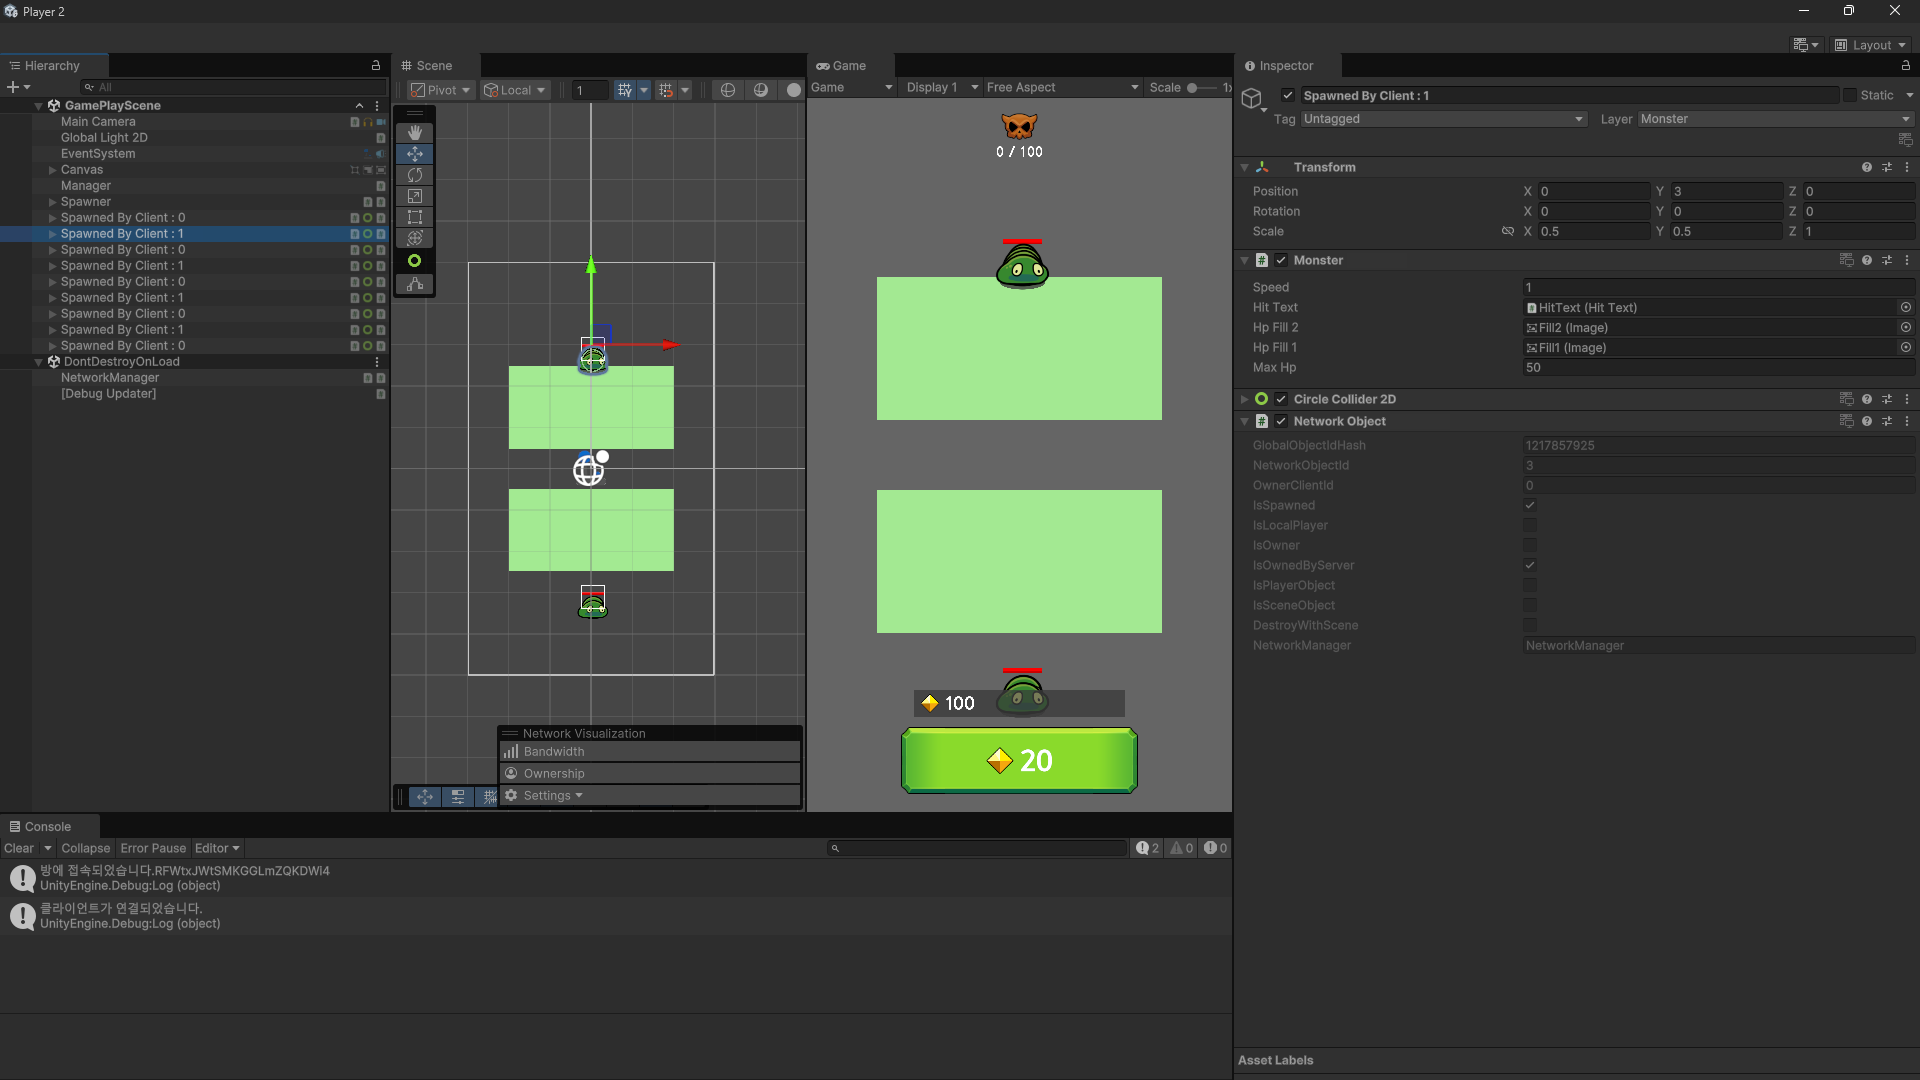Toggle the Monster component enabled checkbox

1281,260
